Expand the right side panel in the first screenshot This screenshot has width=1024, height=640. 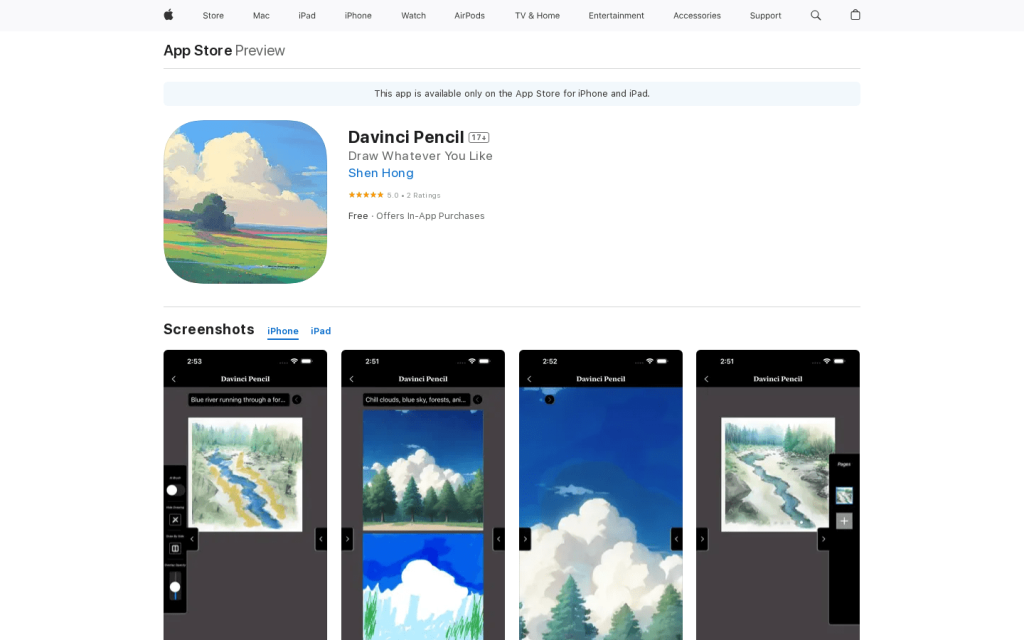click(x=321, y=539)
